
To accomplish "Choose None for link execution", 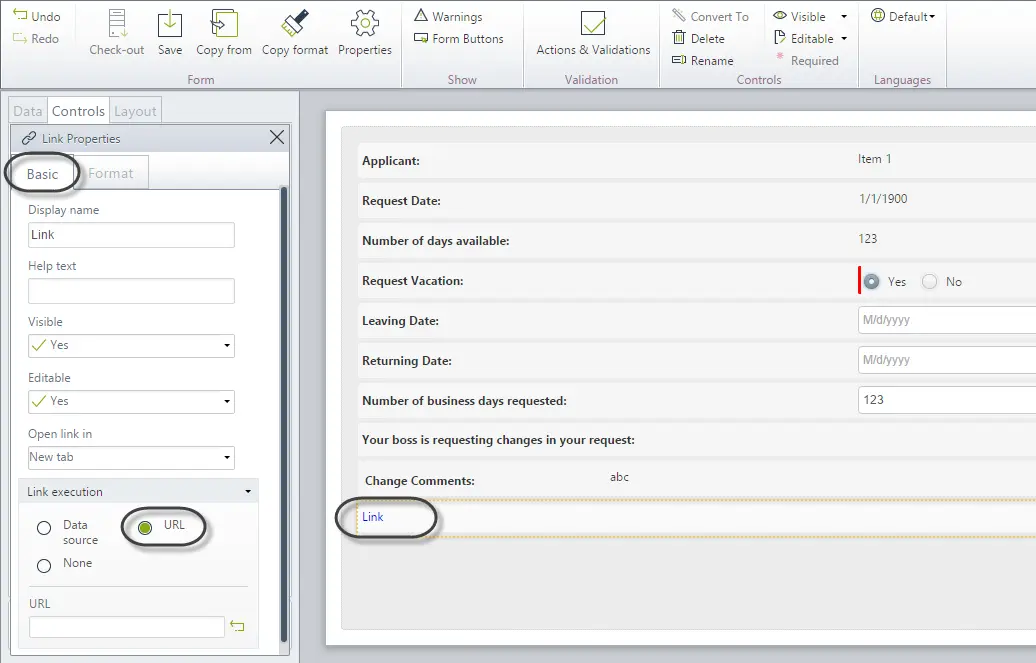I will (44, 566).
